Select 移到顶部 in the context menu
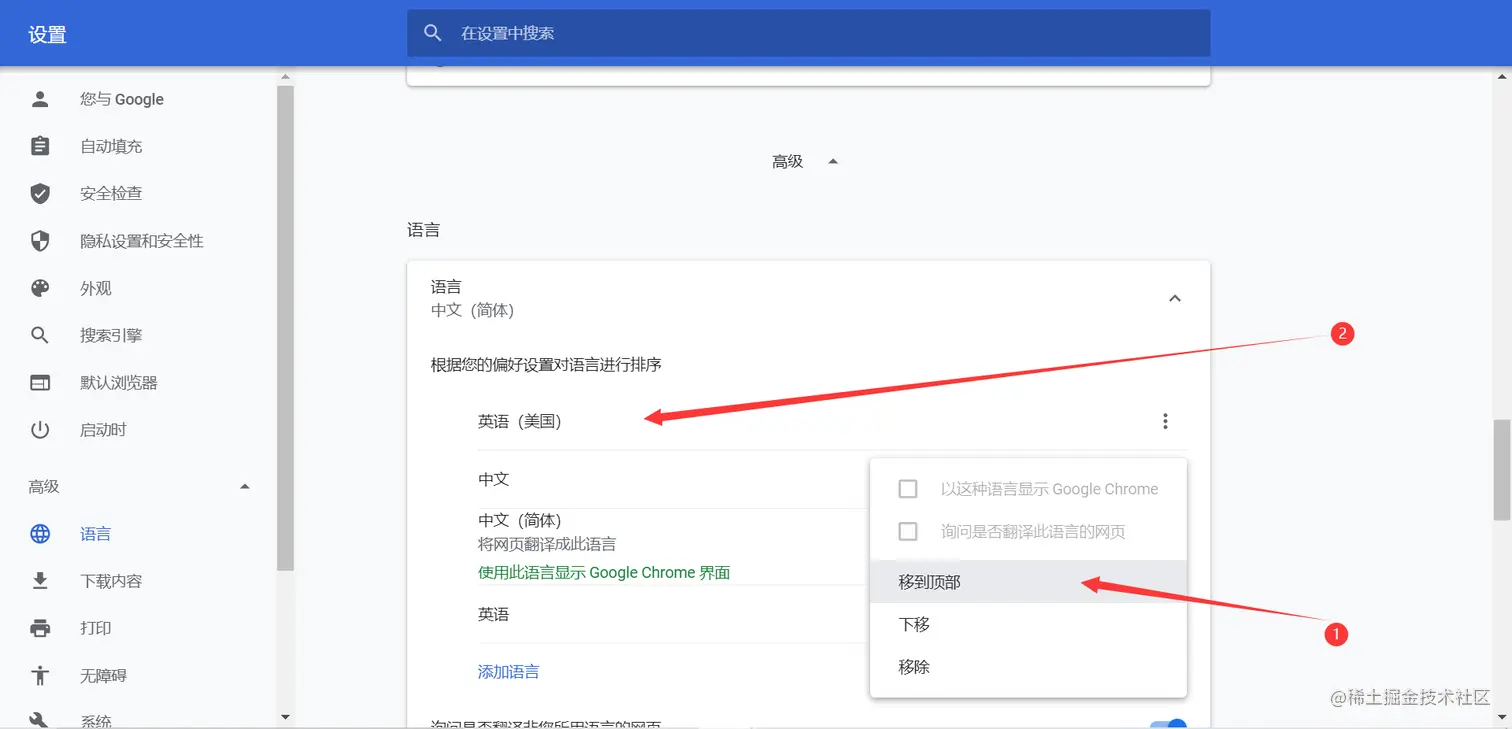The height and width of the screenshot is (729, 1512). [1028, 581]
